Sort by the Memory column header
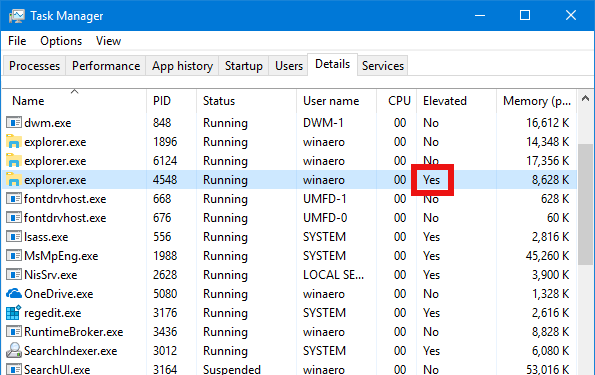The height and width of the screenshot is (375, 595). [537, 101]
